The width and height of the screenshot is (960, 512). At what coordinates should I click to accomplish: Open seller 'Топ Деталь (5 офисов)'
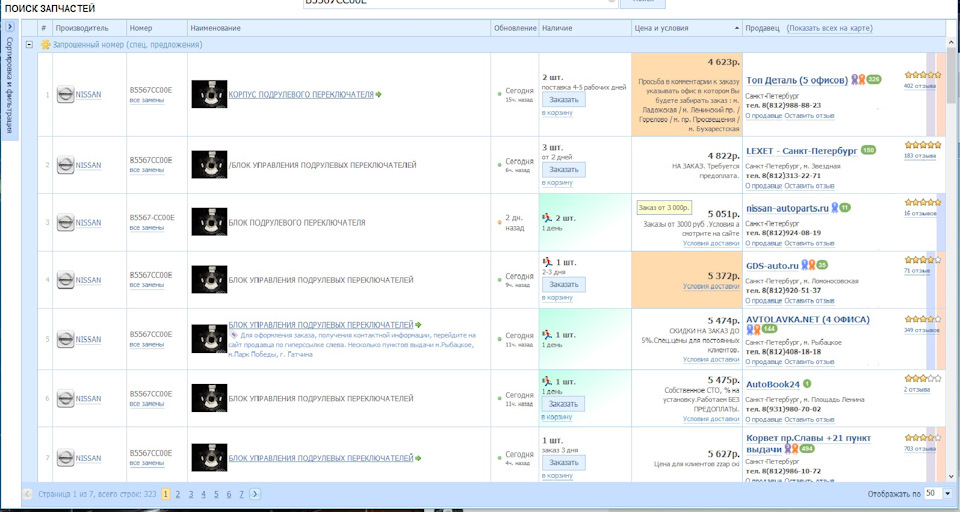(x=797, y=80)
